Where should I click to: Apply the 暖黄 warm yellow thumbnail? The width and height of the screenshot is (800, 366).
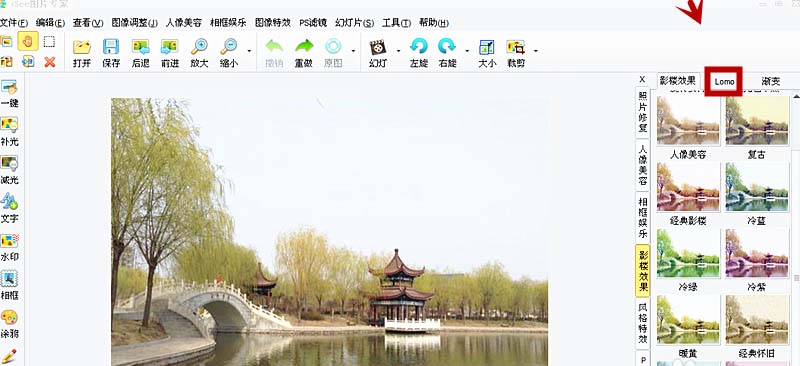688,320
